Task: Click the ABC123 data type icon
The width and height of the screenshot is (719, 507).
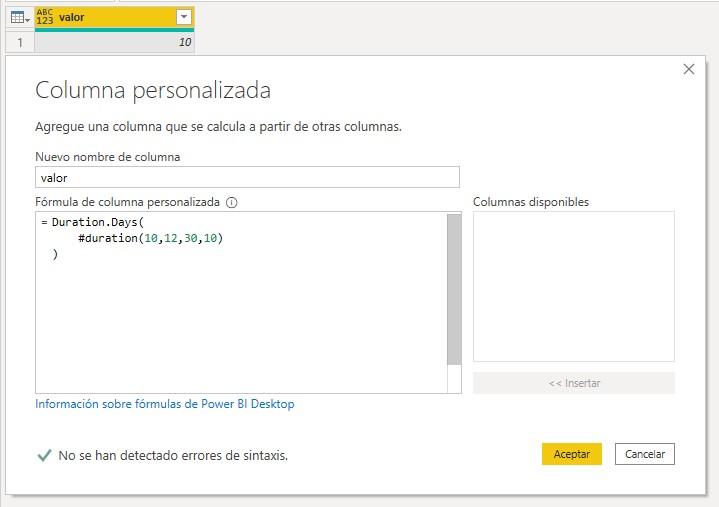Action: pyautogui.click(x=45, y=17)
